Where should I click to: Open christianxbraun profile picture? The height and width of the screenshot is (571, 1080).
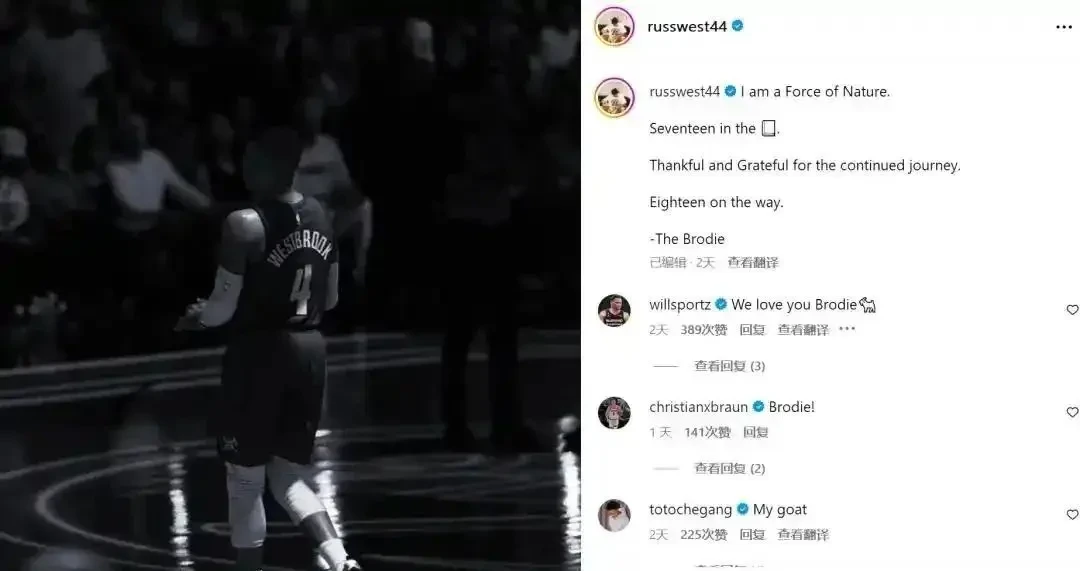[614, 413]
